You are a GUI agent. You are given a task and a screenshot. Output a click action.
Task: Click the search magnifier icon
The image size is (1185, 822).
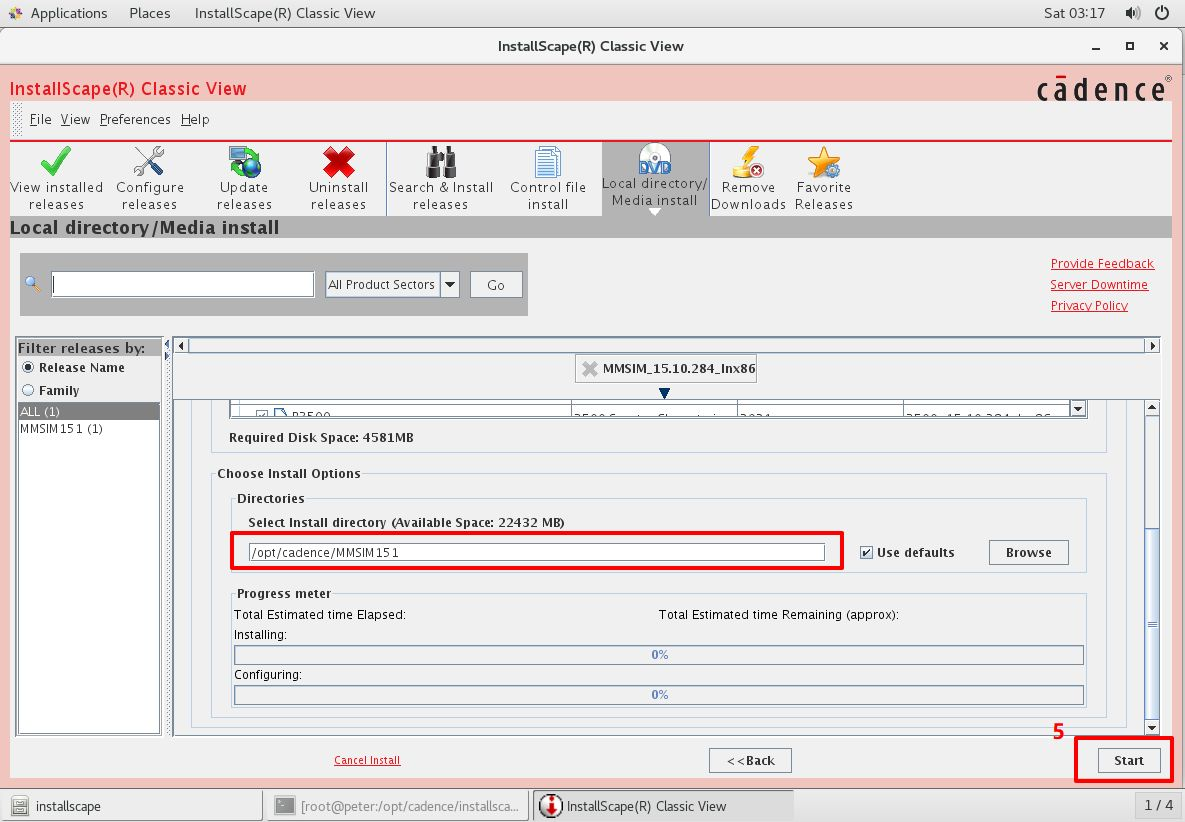[32, 284]
